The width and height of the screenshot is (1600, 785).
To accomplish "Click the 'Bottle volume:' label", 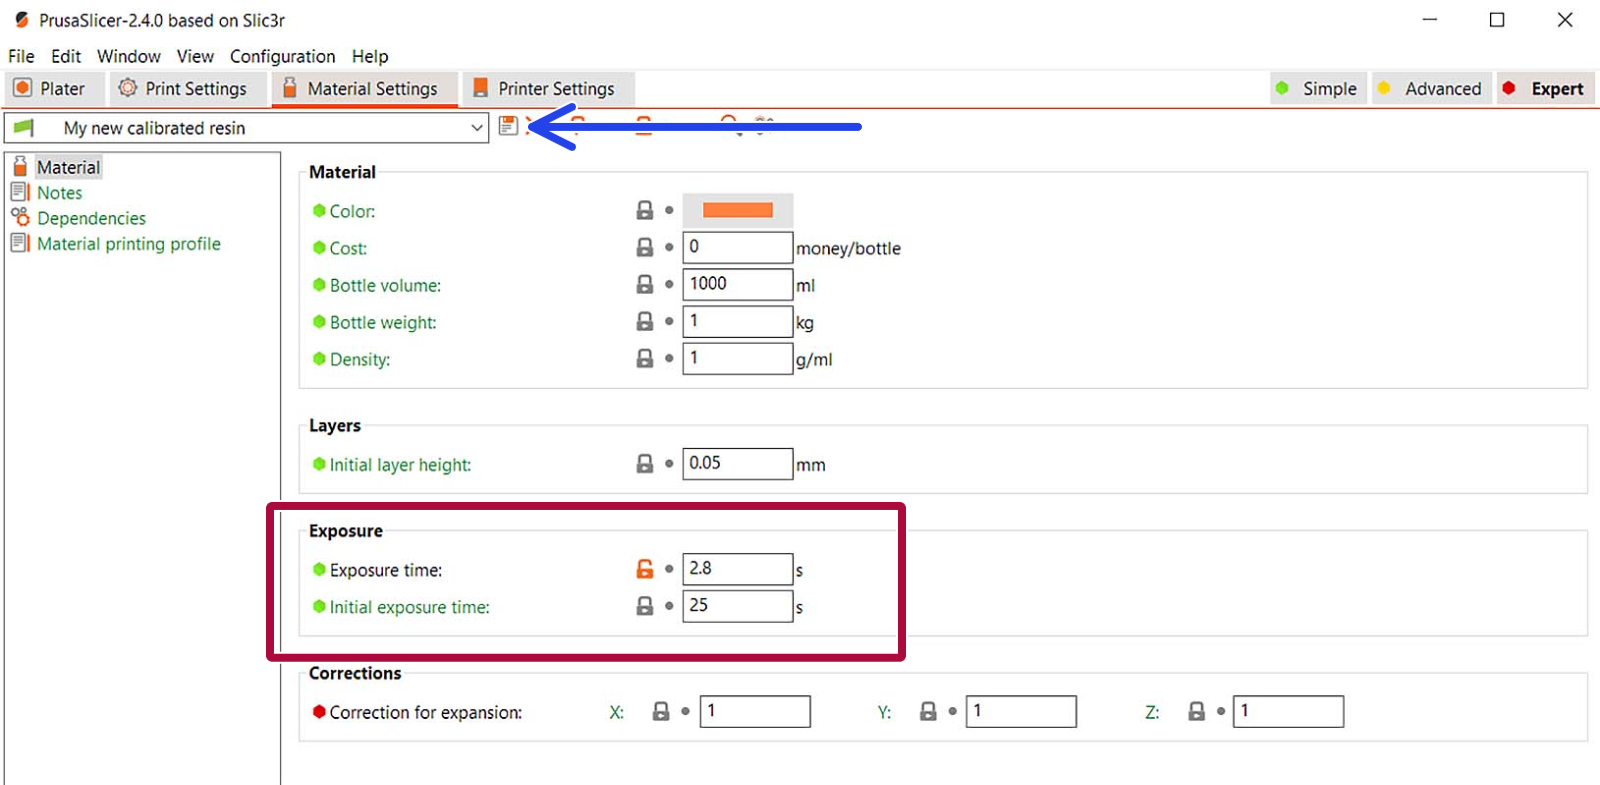I will (385, 285).
